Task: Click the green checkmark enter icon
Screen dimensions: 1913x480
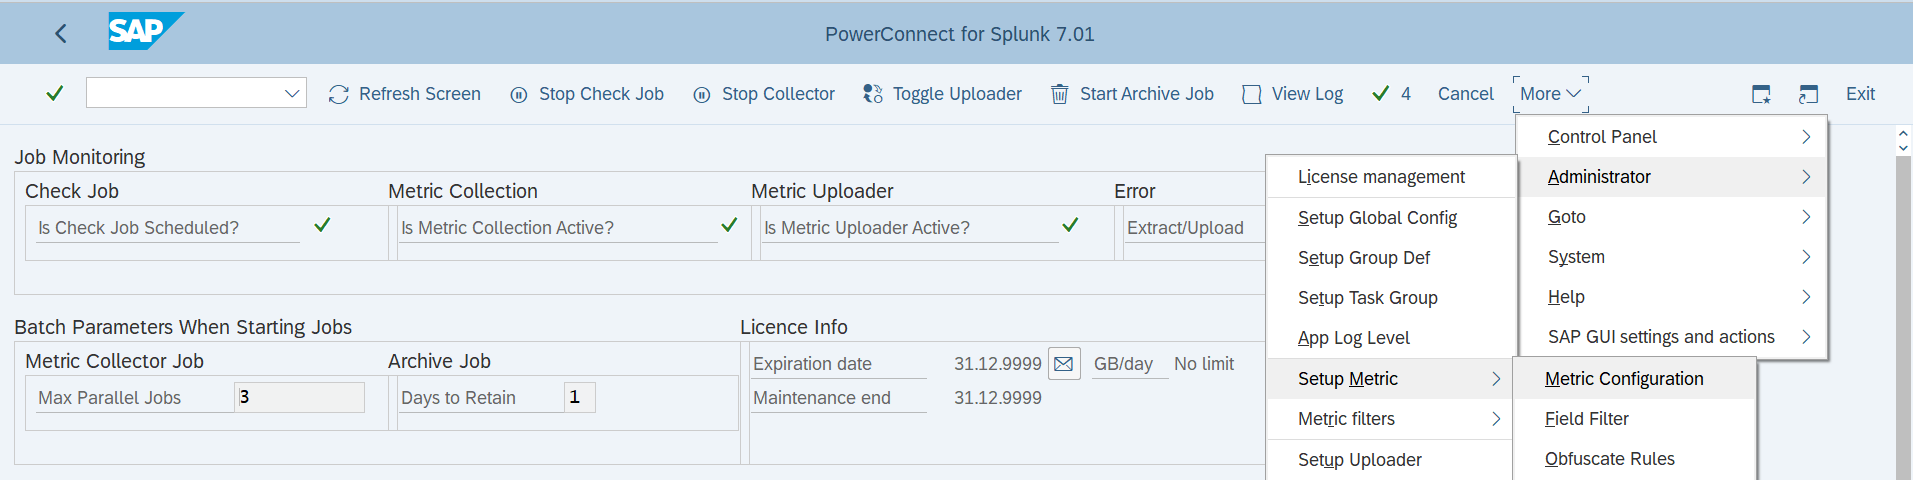Action: tap(55, 94)
